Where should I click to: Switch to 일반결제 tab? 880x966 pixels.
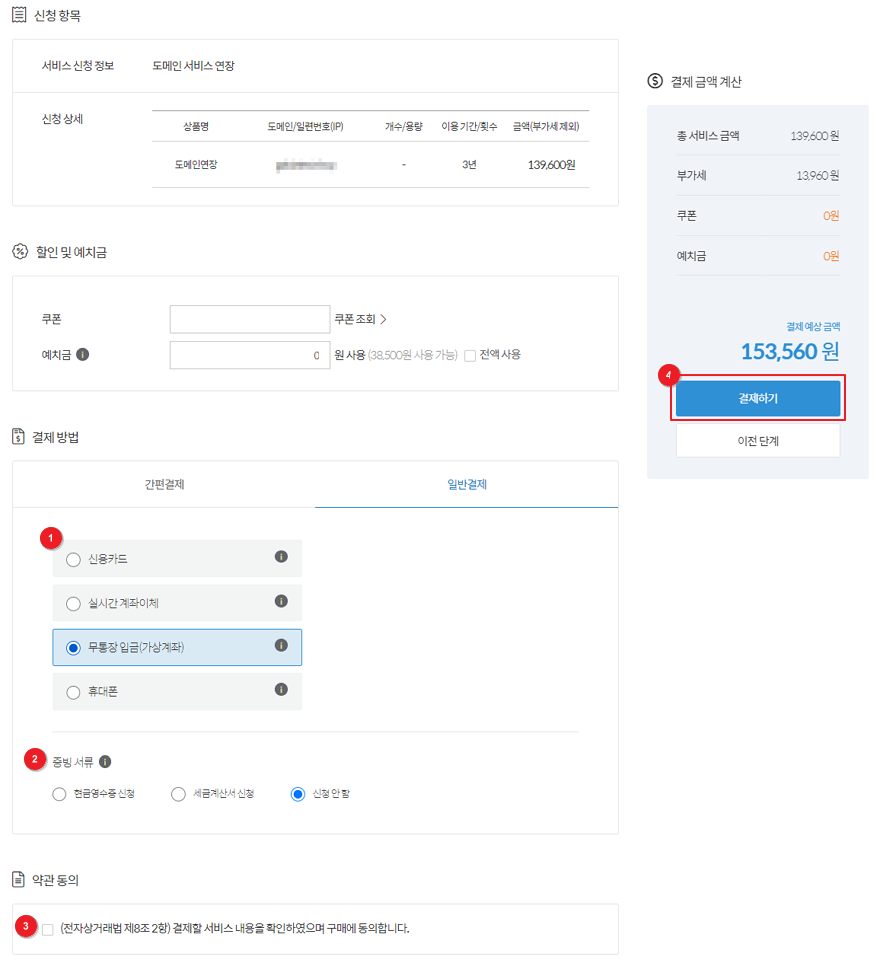466,485
